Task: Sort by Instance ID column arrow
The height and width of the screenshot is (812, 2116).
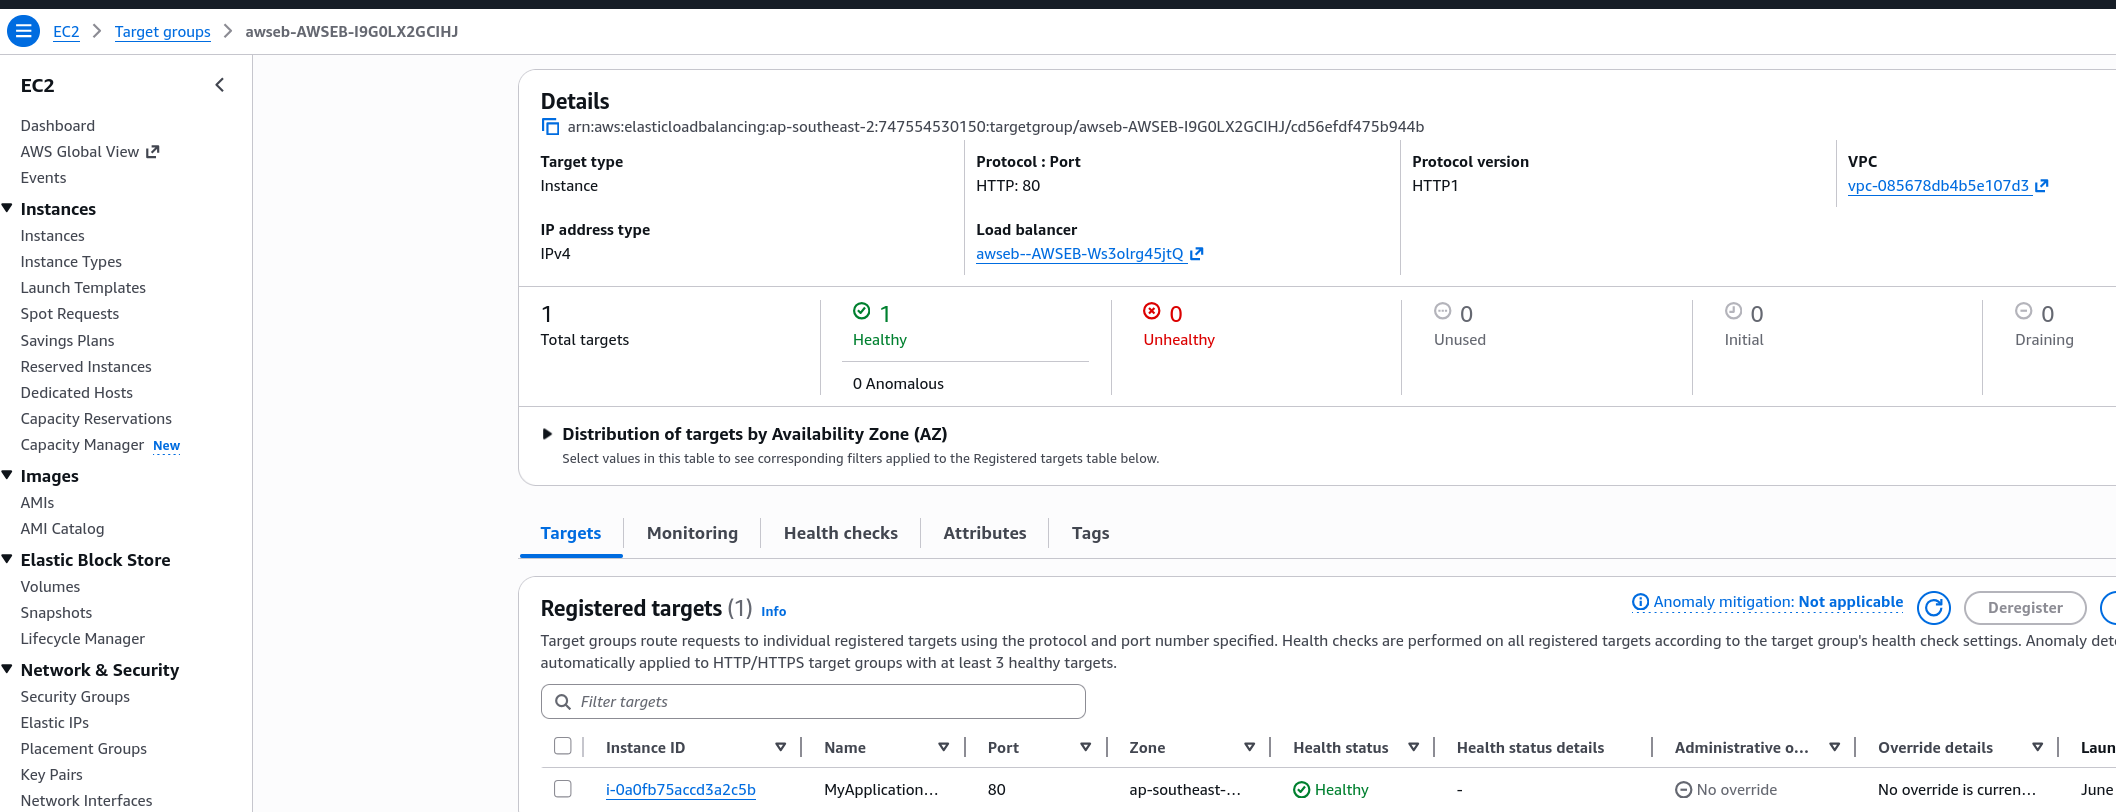Action: click(780, 747)
